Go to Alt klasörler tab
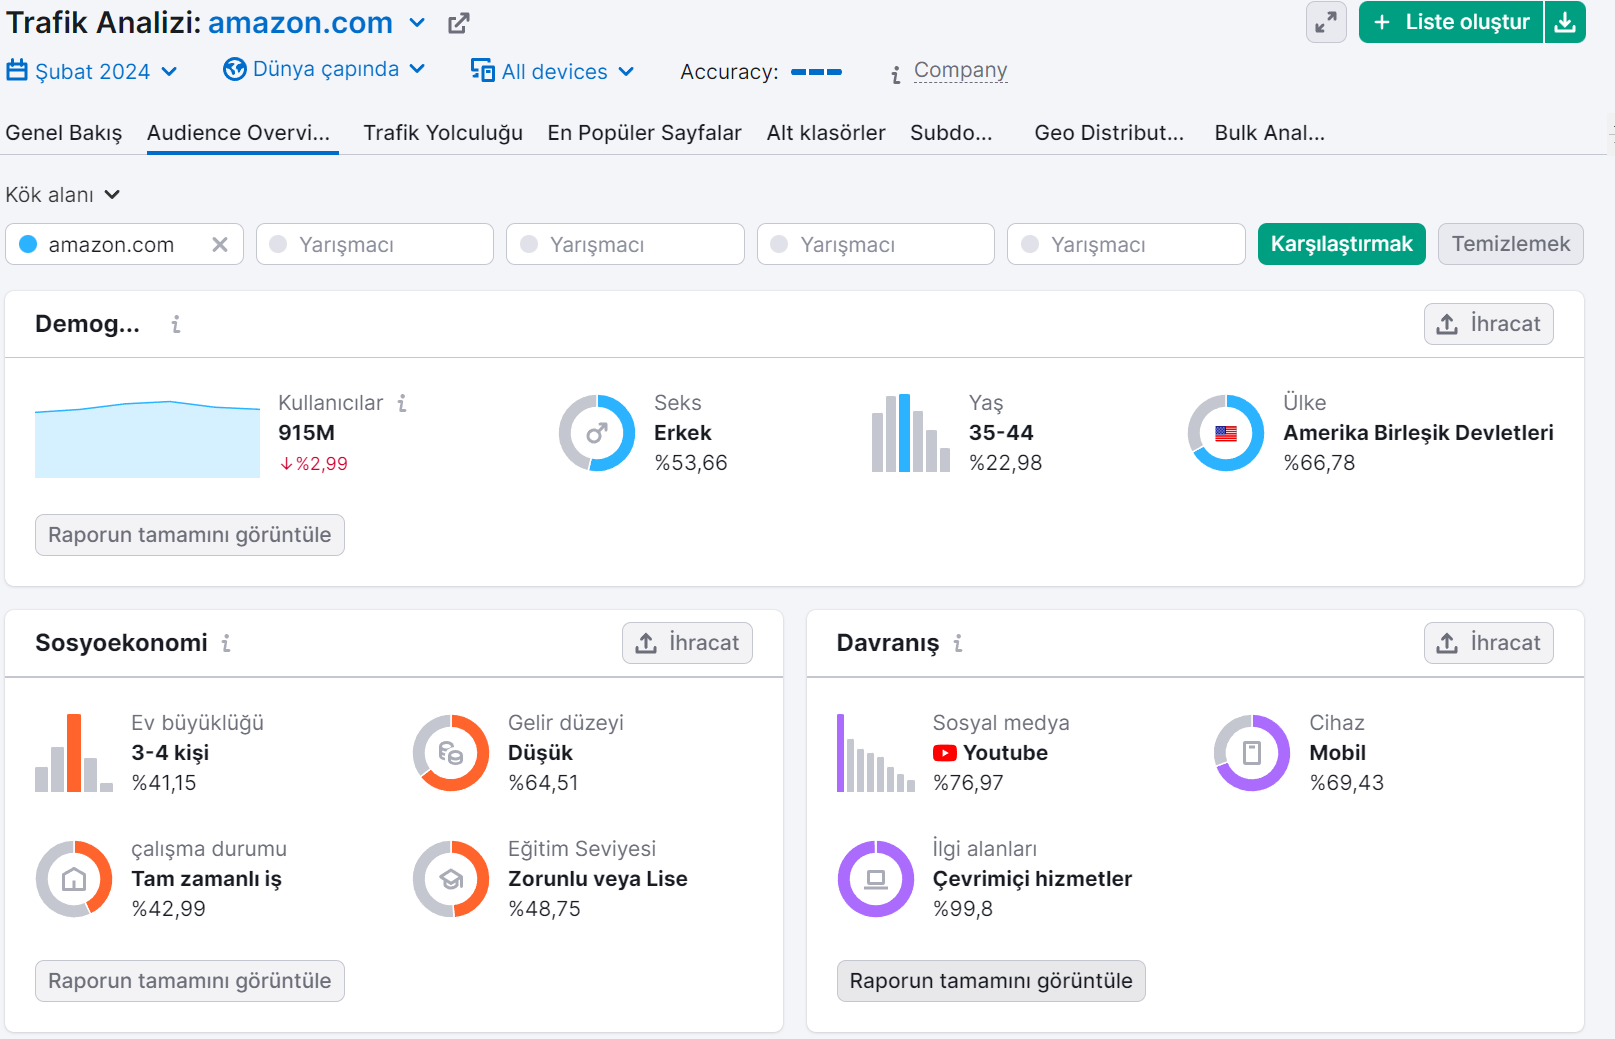This screenshot has height=1039, width=1615. click(x=826, y=133)
